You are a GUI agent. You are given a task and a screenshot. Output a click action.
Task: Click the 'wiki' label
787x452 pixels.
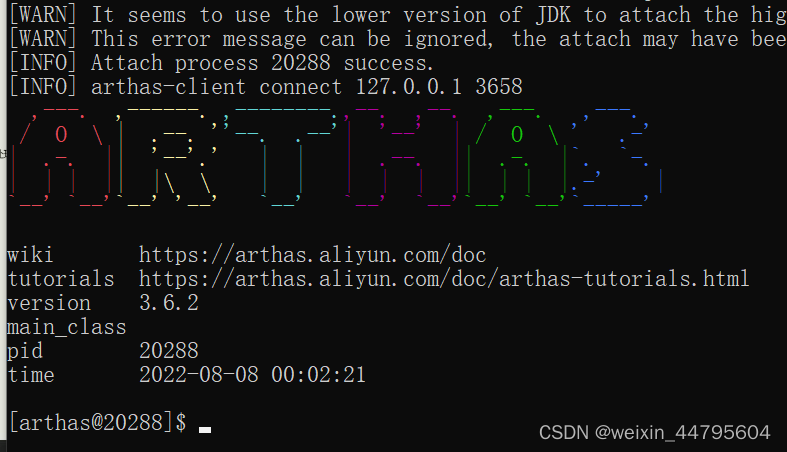[30, 255]
